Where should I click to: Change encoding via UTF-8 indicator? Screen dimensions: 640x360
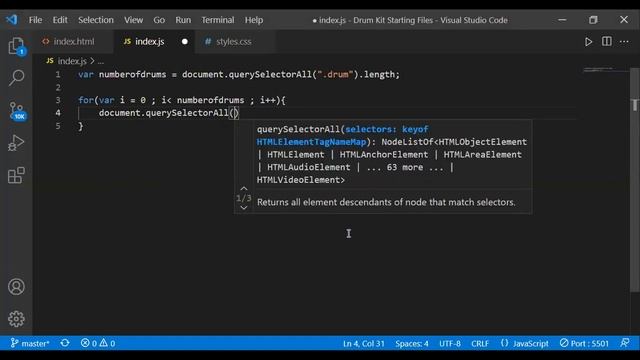(x=450, y=343)
